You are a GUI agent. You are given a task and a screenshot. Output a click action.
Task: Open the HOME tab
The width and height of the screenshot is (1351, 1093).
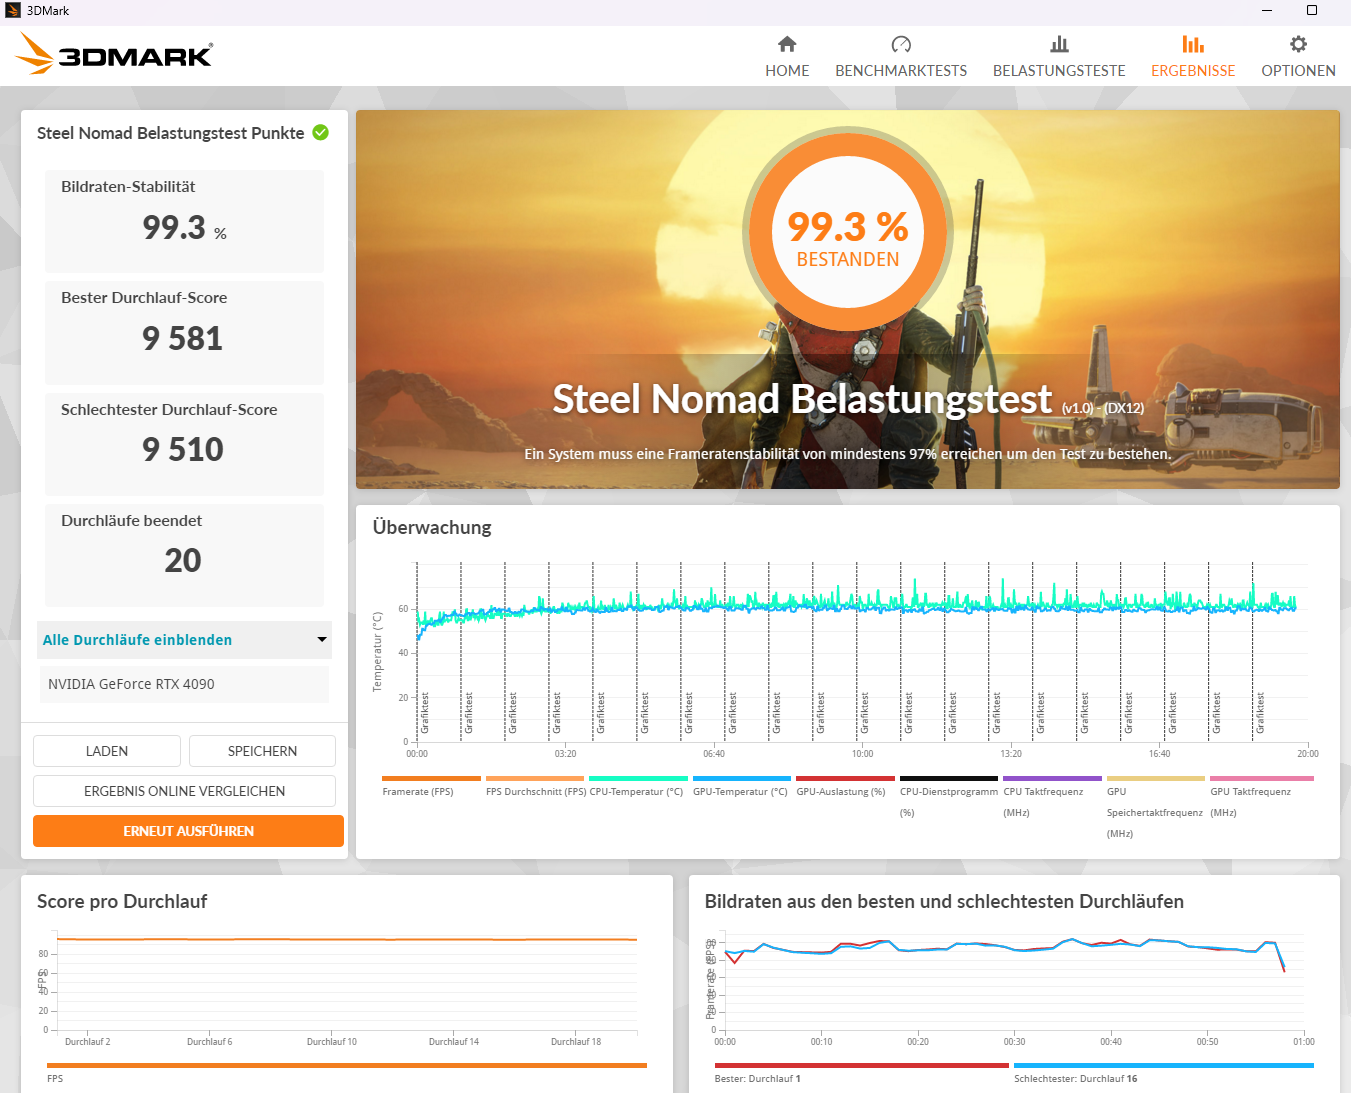coord(787,57)
